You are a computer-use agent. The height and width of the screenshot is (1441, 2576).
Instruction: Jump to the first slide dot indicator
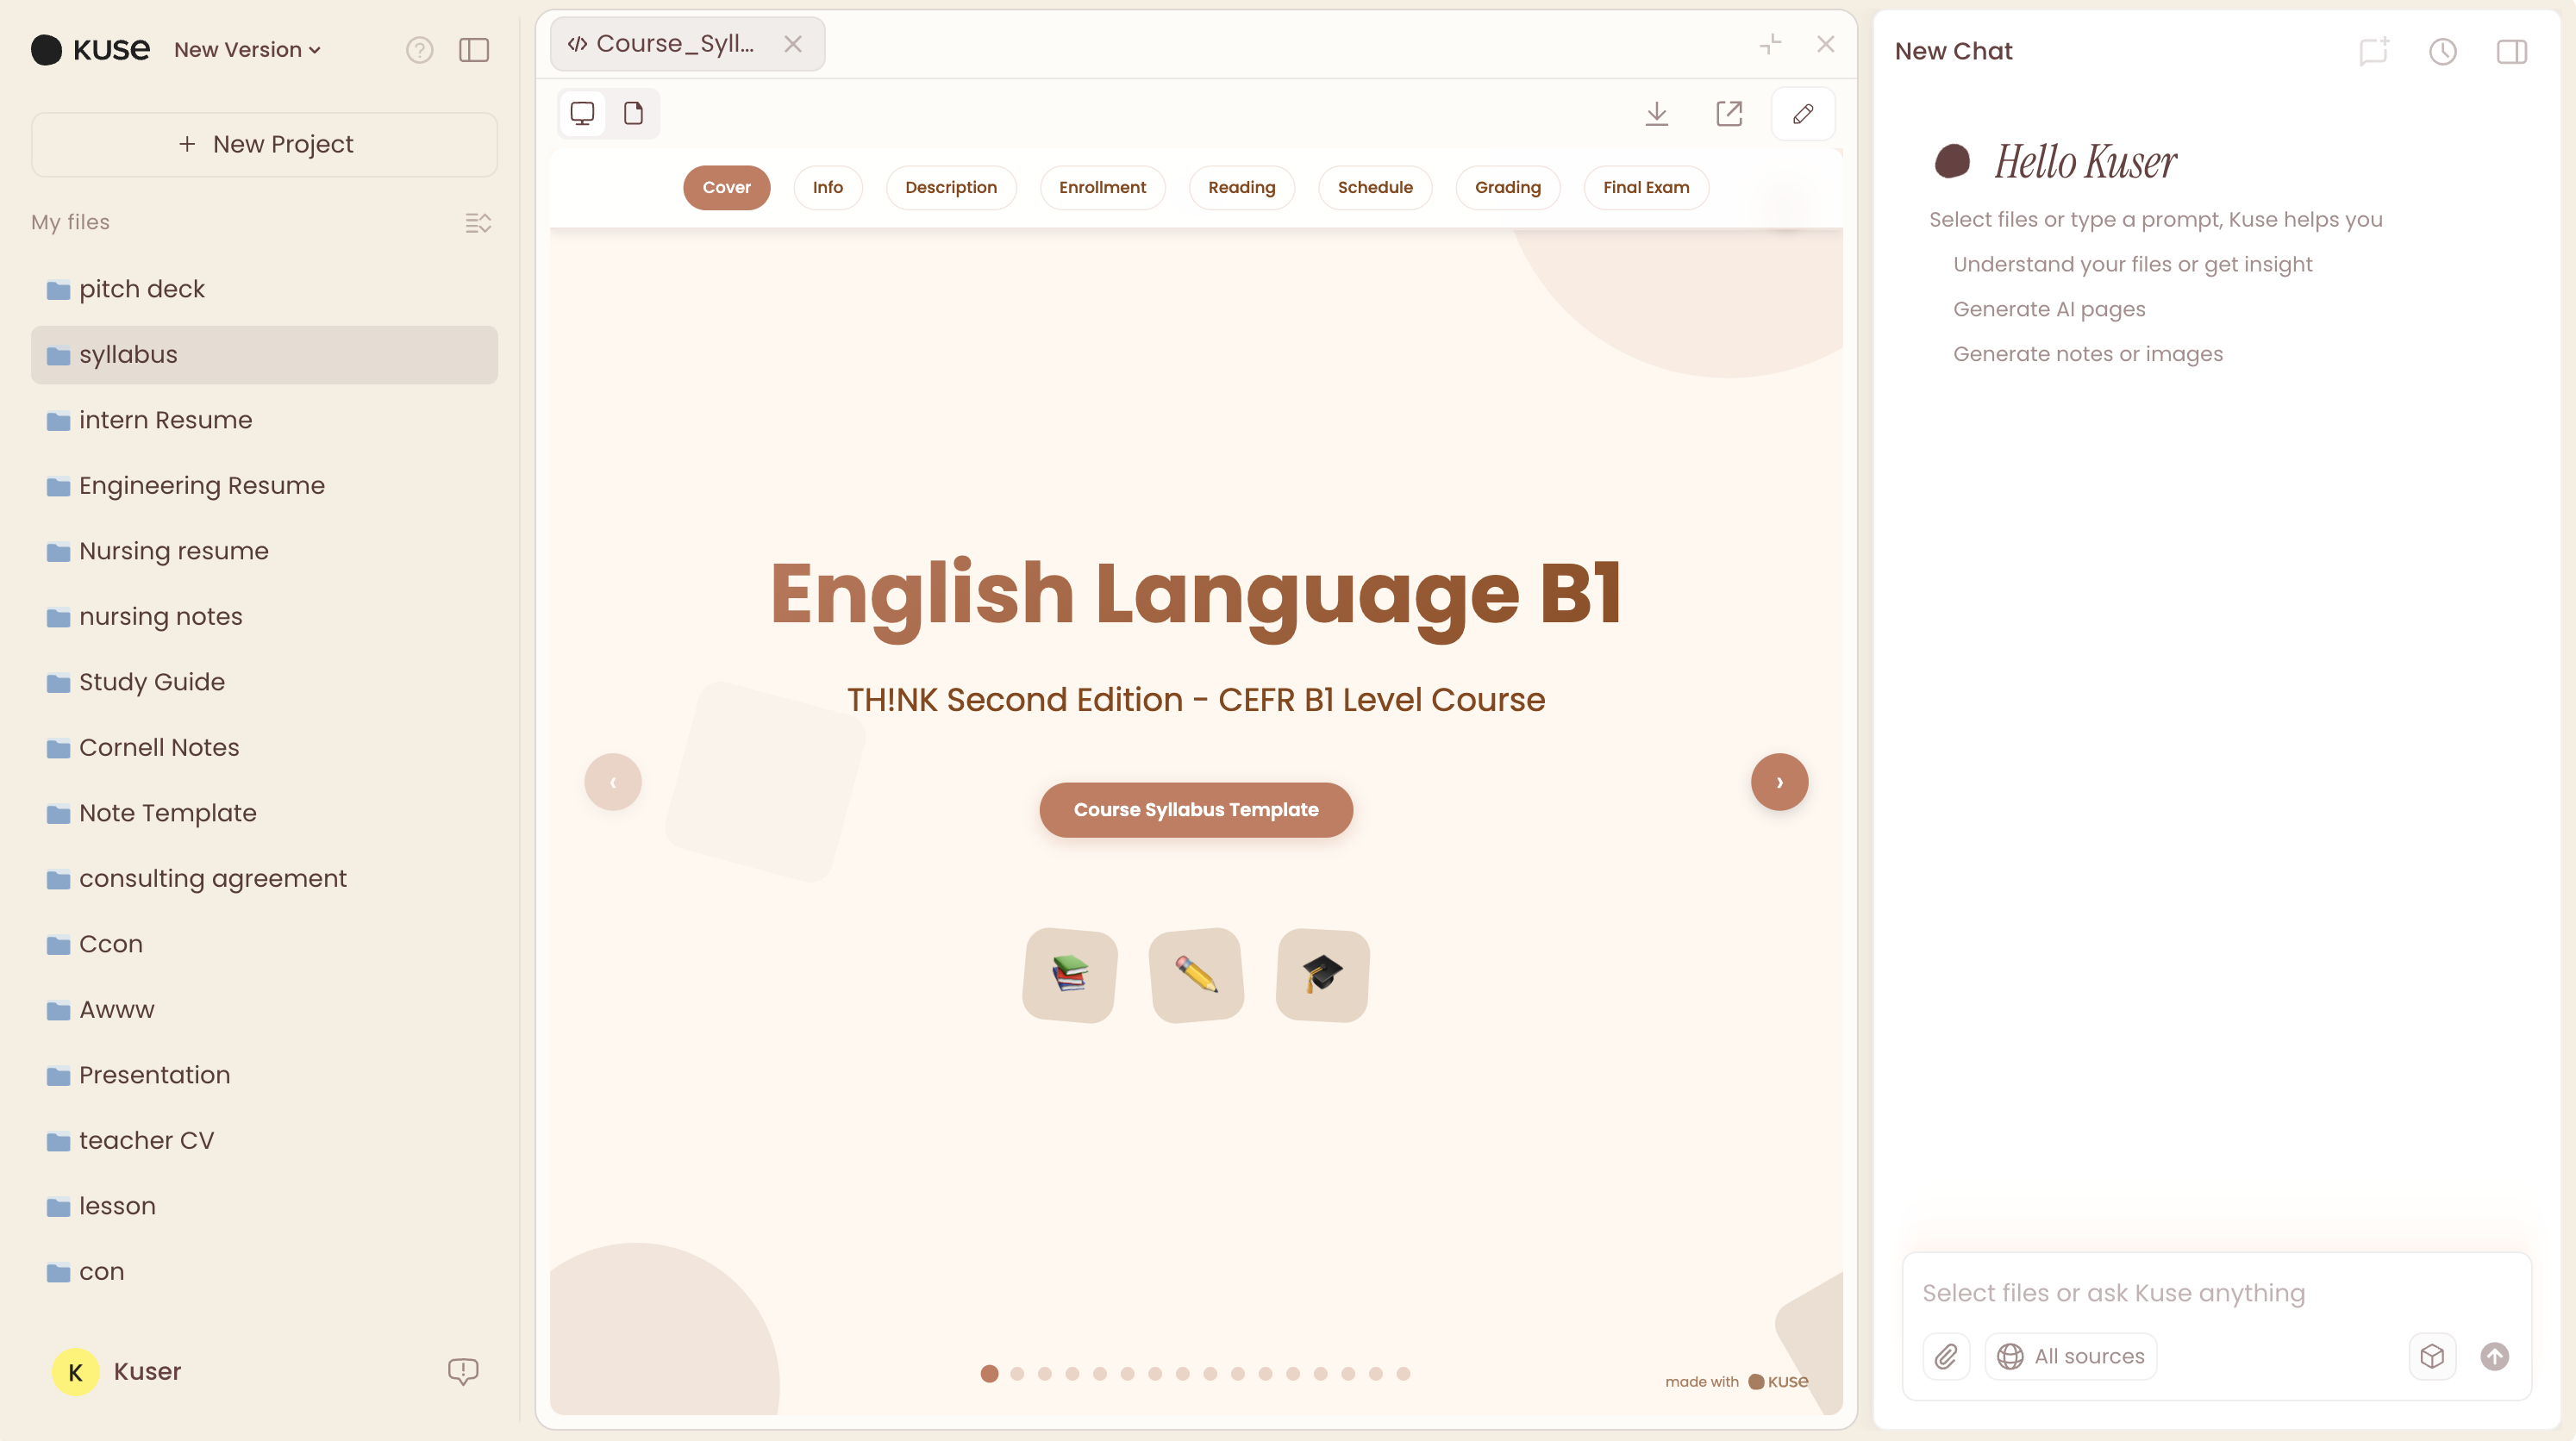click(989, 1374)
